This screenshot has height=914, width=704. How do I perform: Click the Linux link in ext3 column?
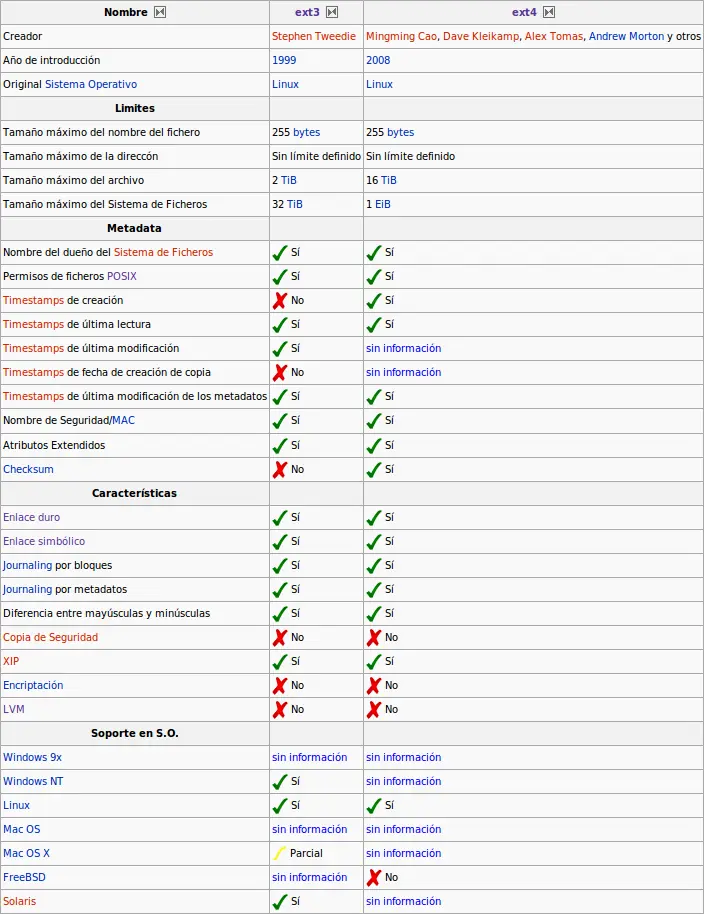click(x=285, y=84)
